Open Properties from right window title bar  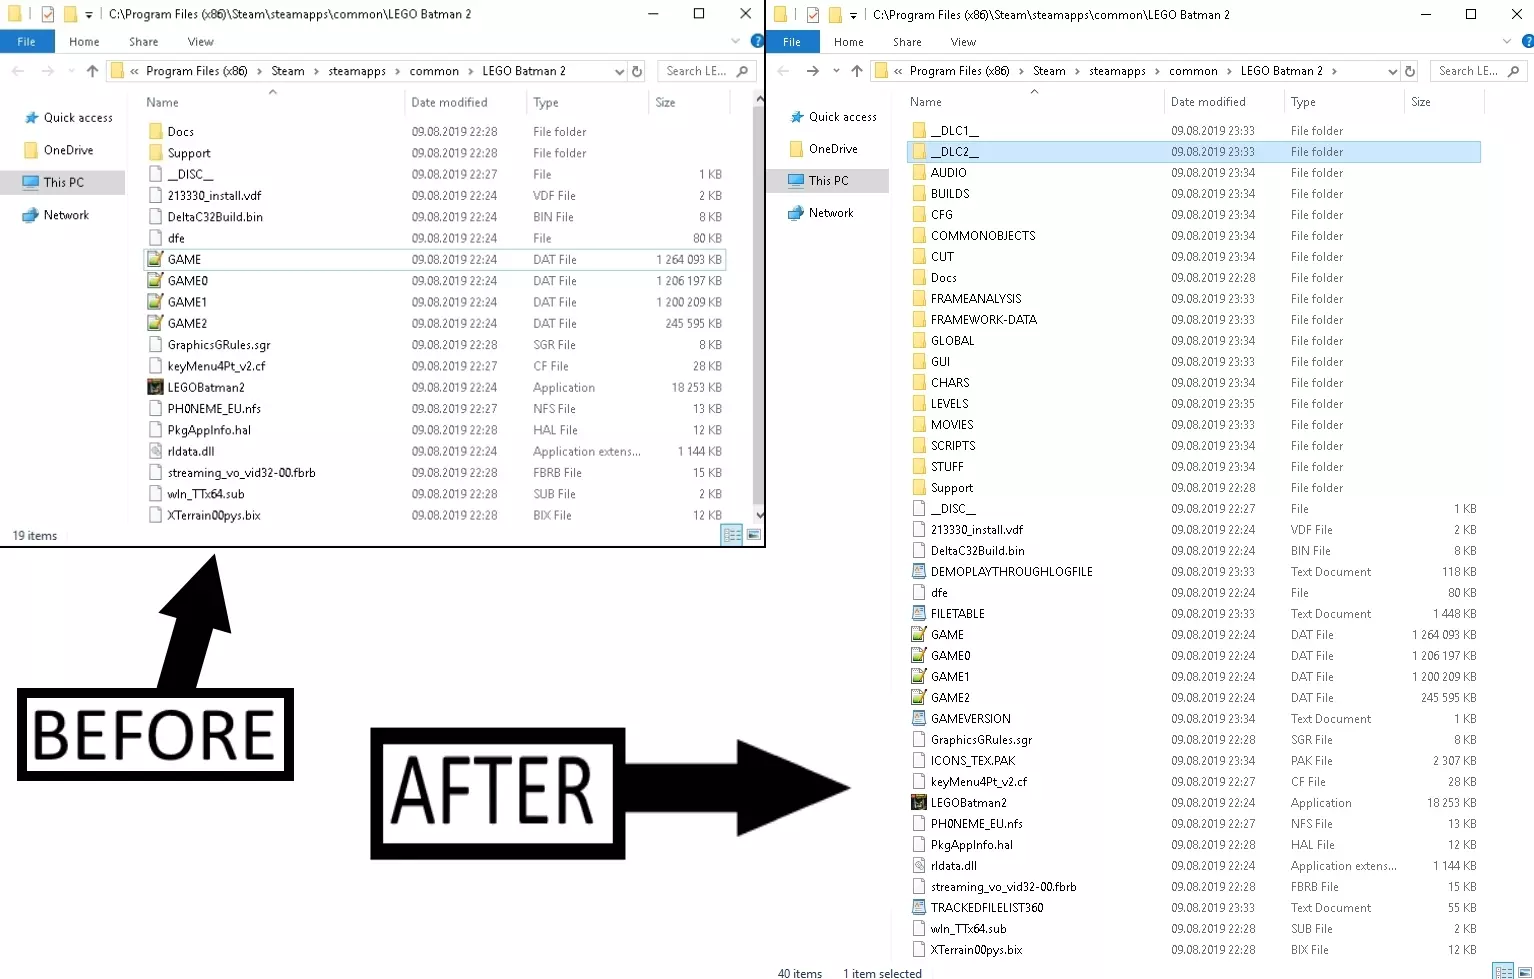tap(812, 14)
